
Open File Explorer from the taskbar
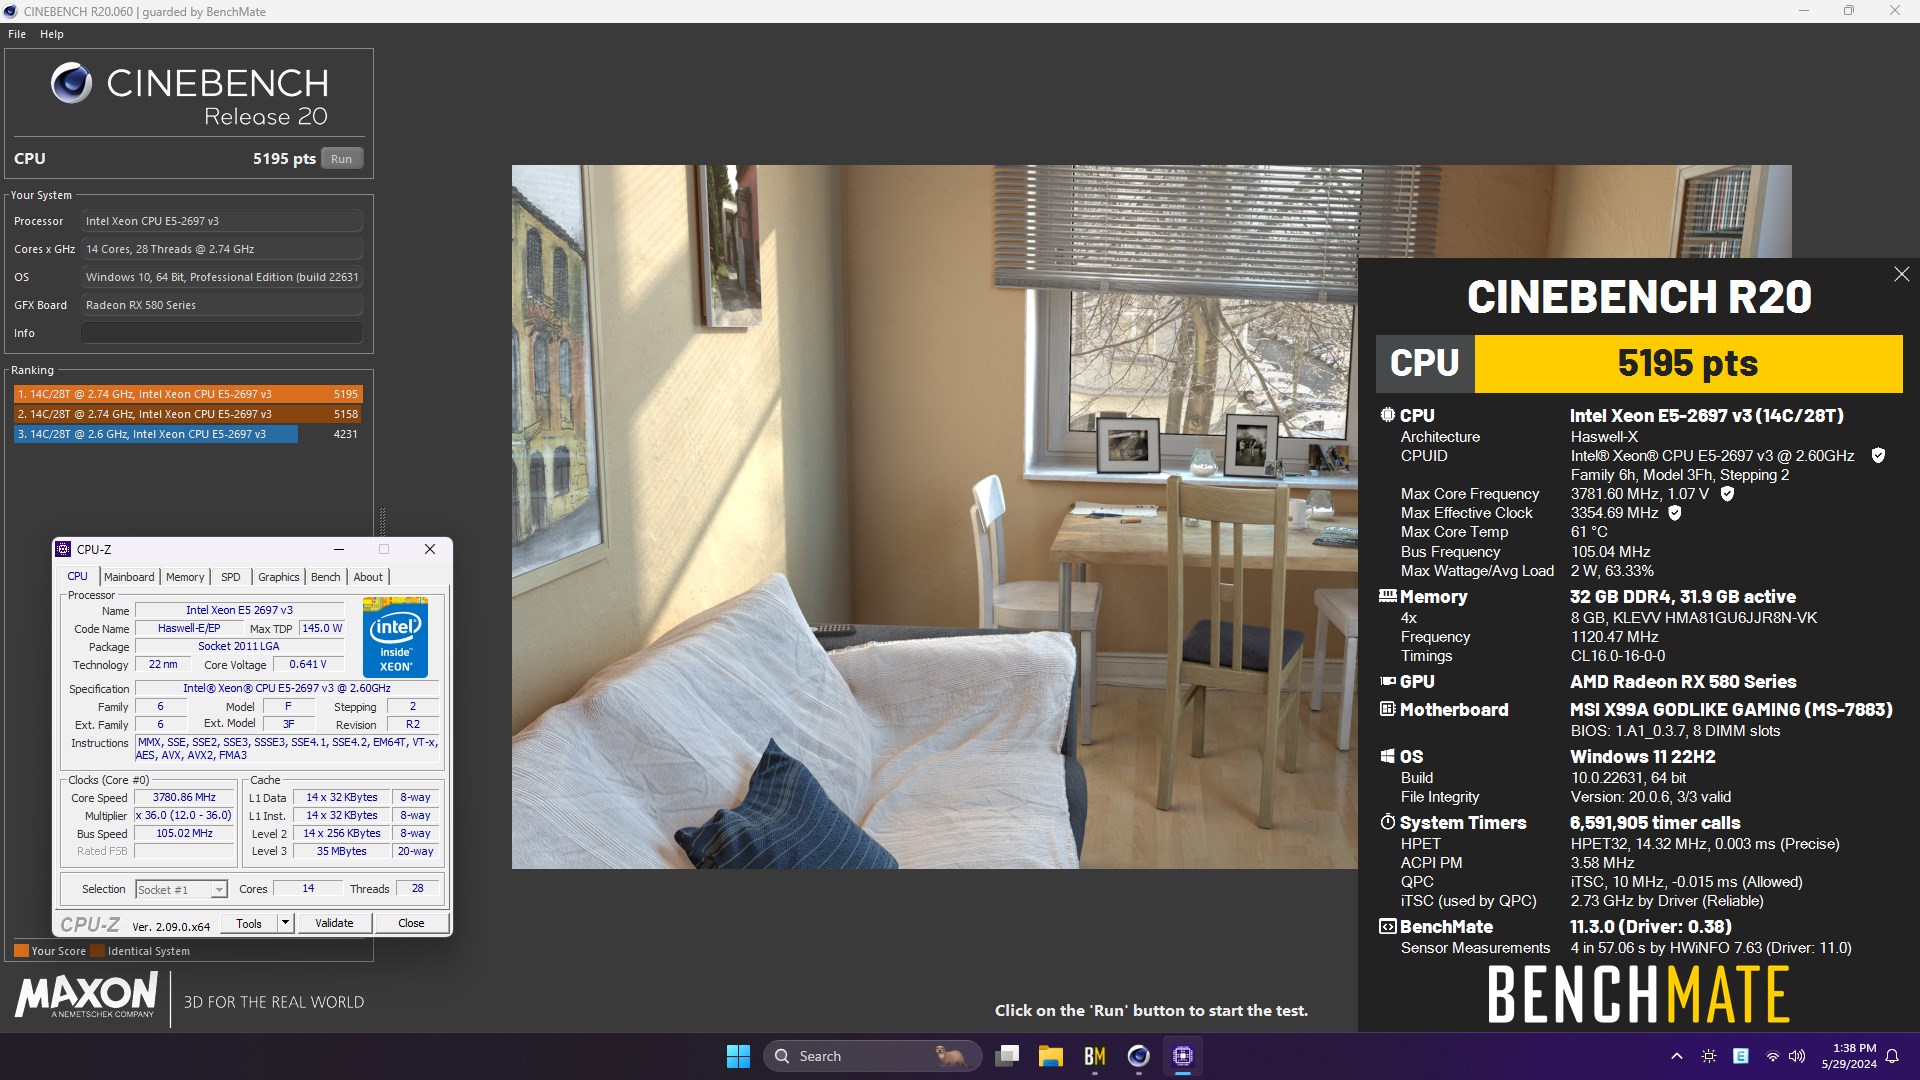point(1050,1056)
